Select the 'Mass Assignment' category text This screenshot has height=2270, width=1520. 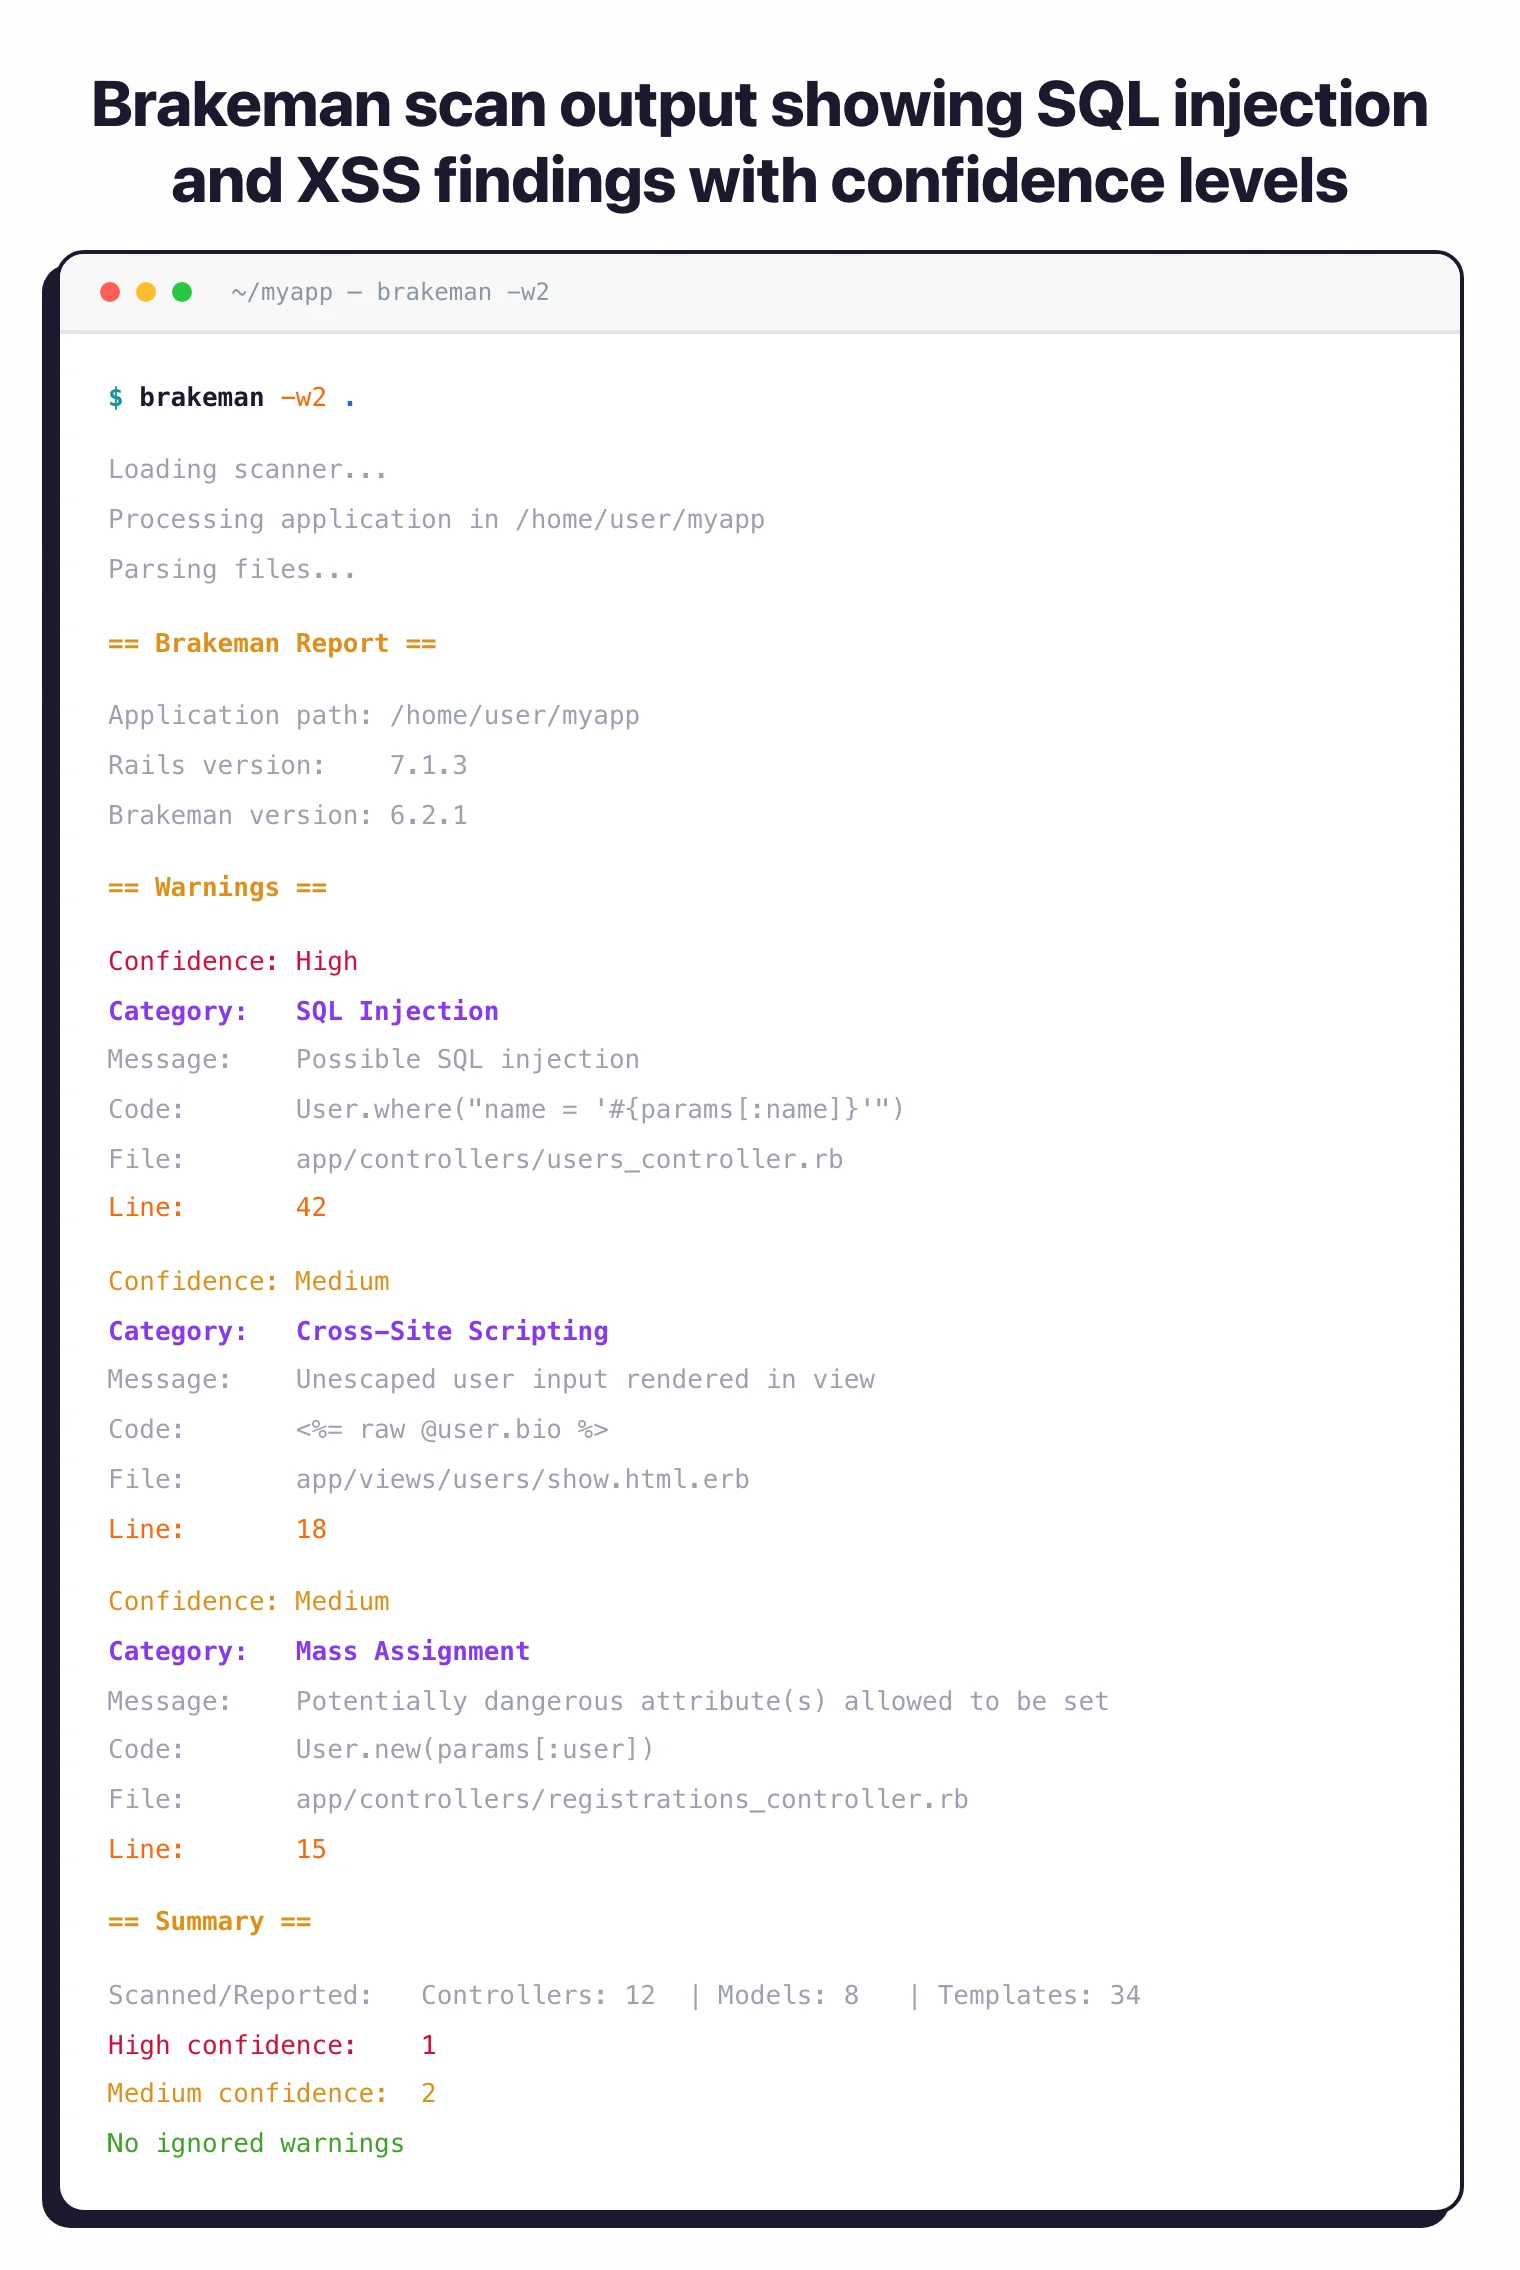(x=412, y=1651)
